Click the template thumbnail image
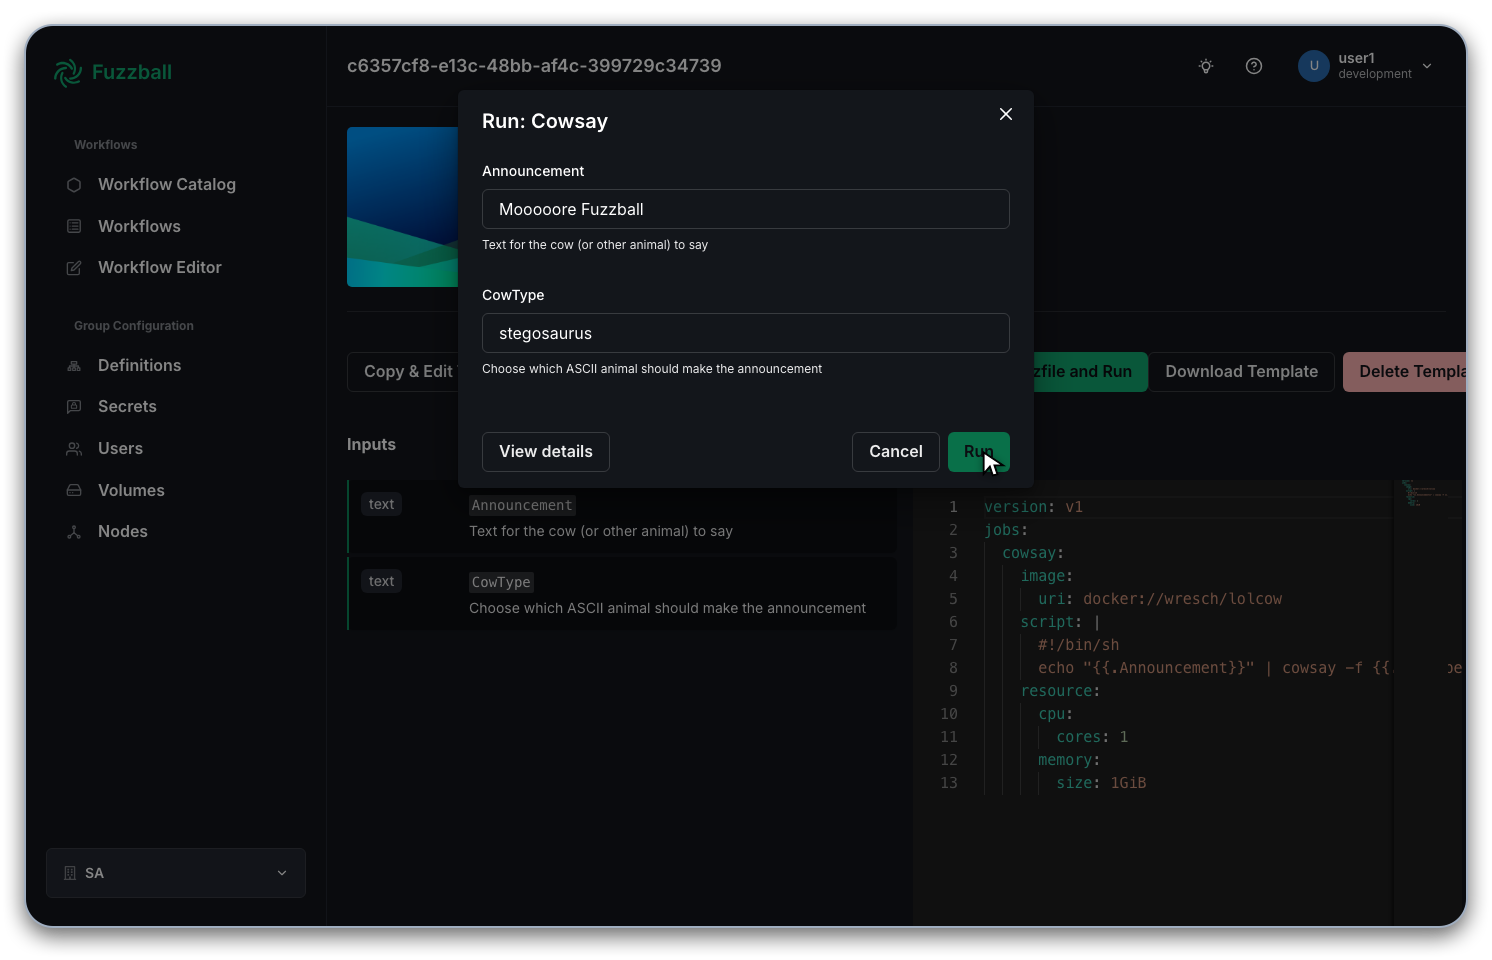Viewport: 1492px width, 960px height. 402,207
